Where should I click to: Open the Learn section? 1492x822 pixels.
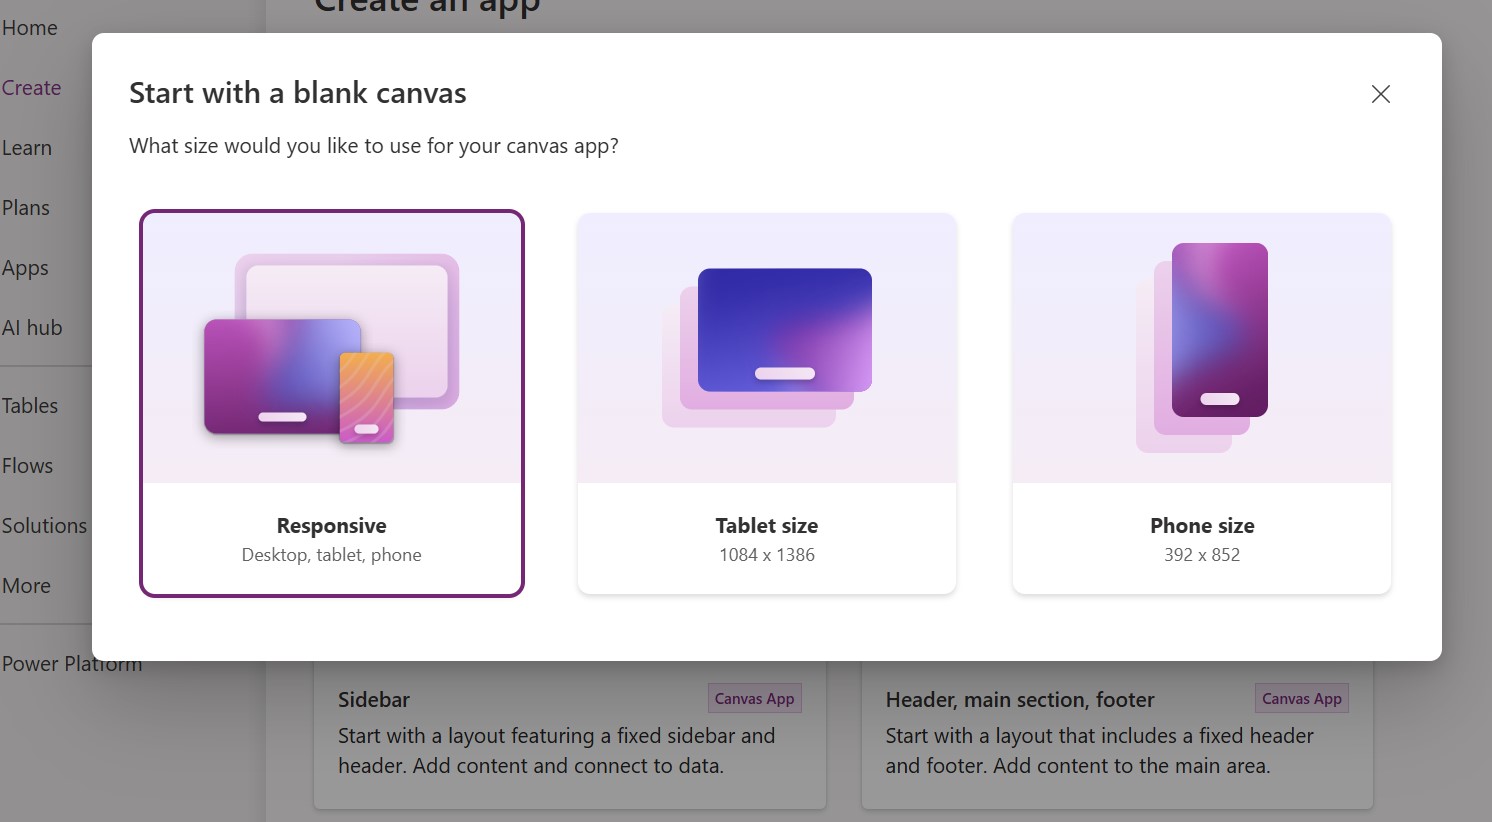click(x=26, y=147)
